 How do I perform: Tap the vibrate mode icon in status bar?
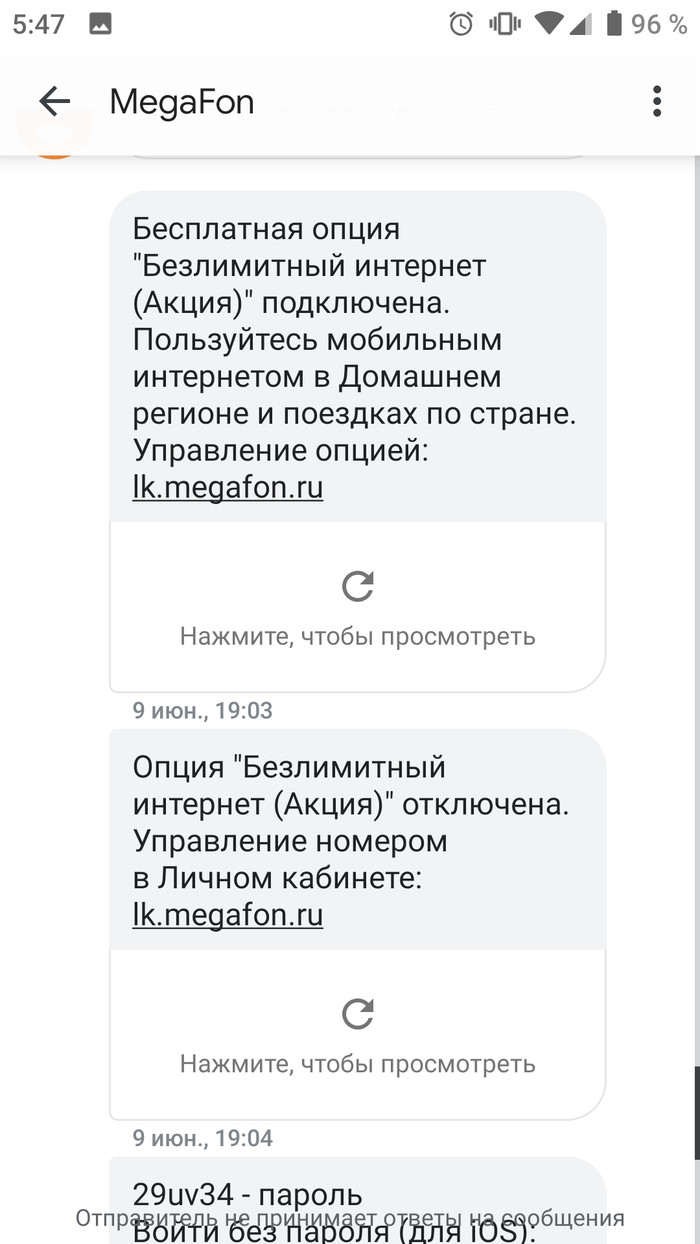coord(505,24)
